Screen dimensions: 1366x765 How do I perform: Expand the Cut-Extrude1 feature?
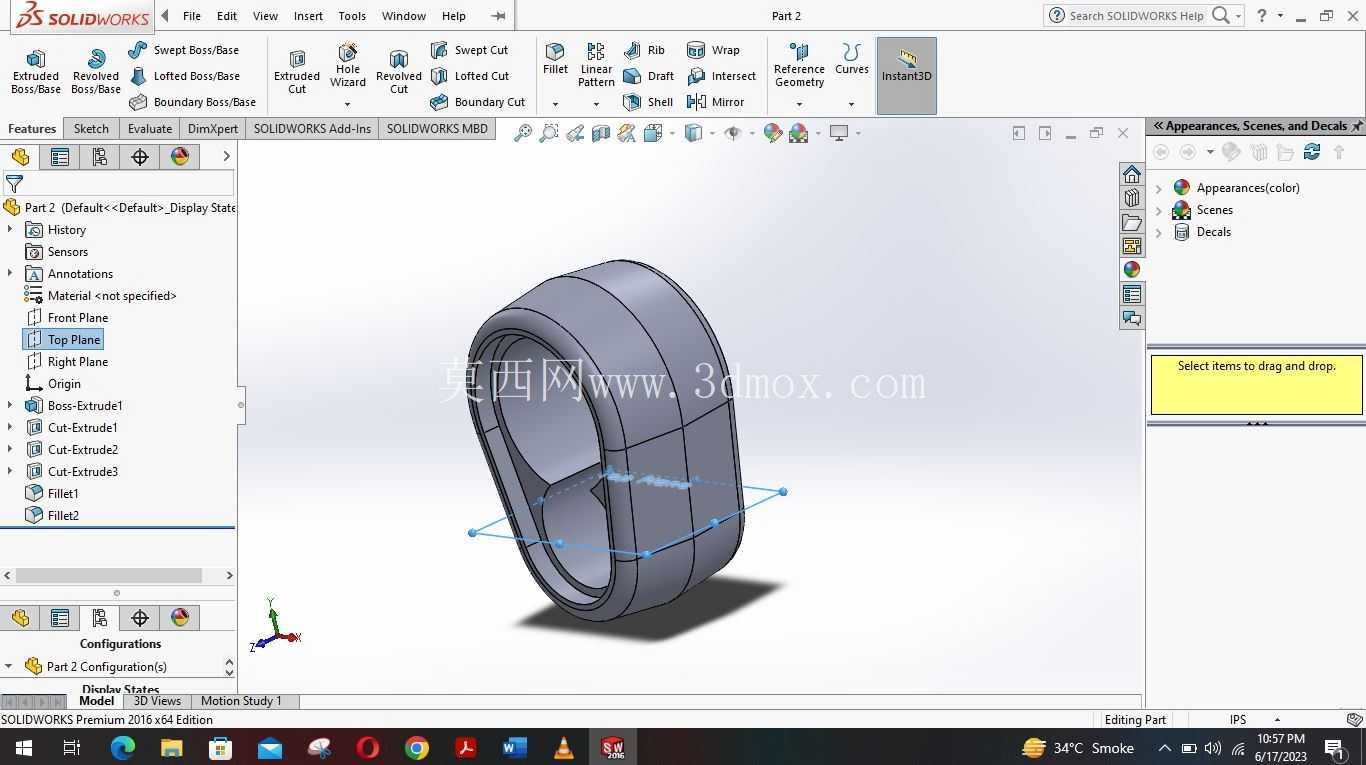(10, 428)
